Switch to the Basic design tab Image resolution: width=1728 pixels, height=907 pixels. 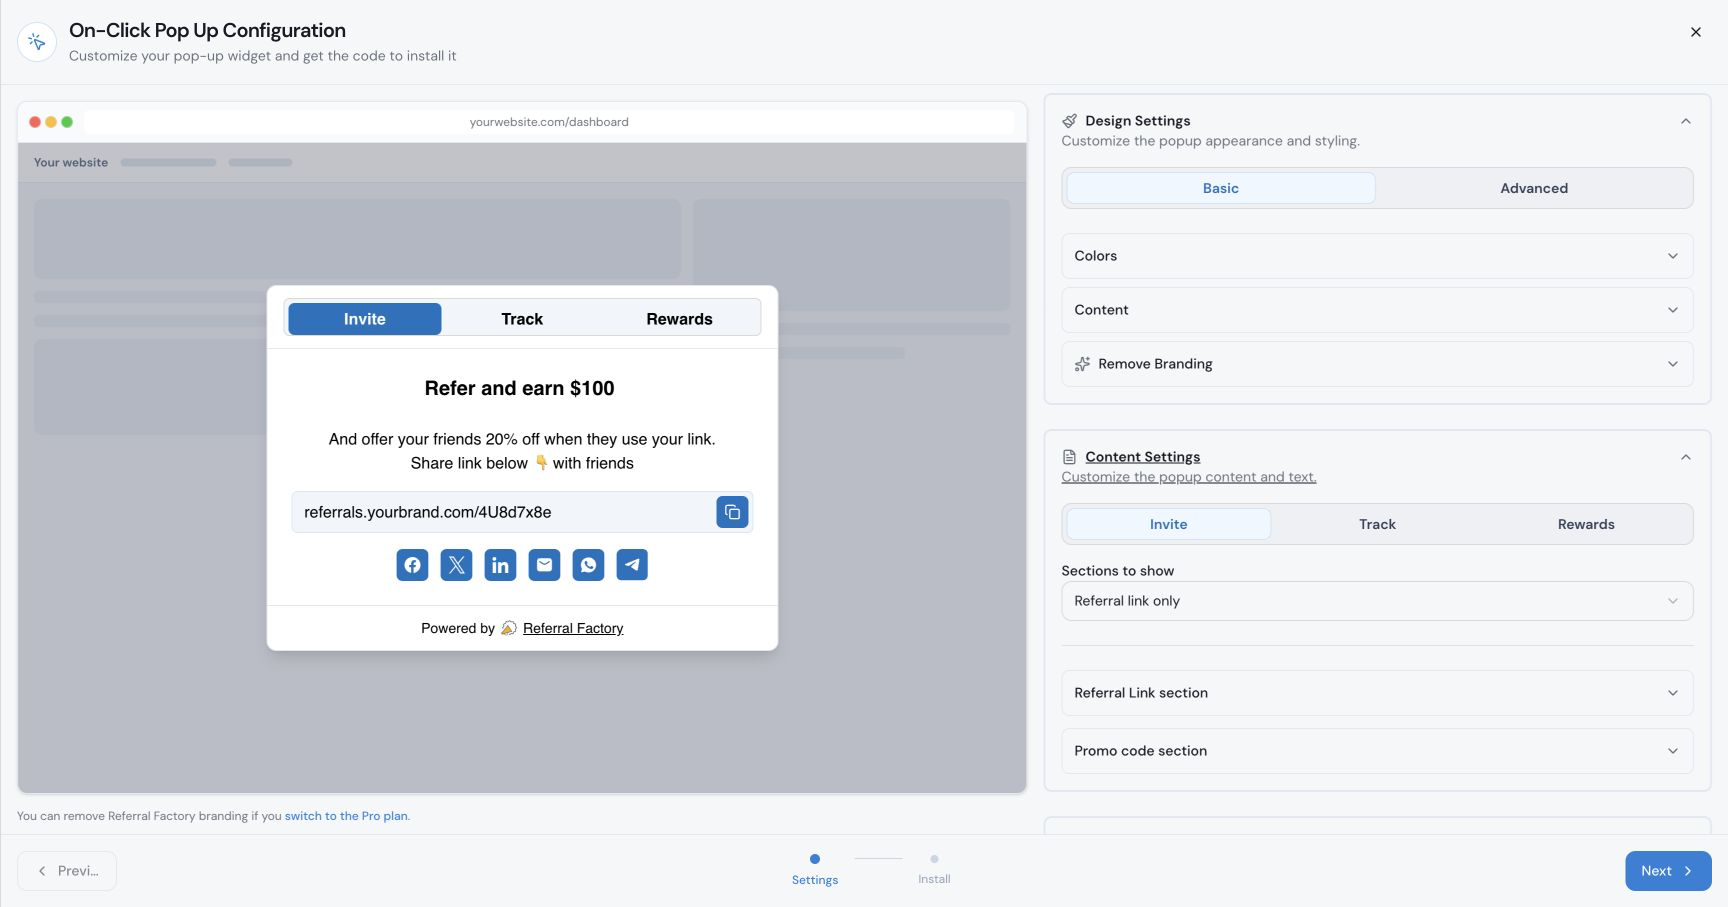[1221, 188]
